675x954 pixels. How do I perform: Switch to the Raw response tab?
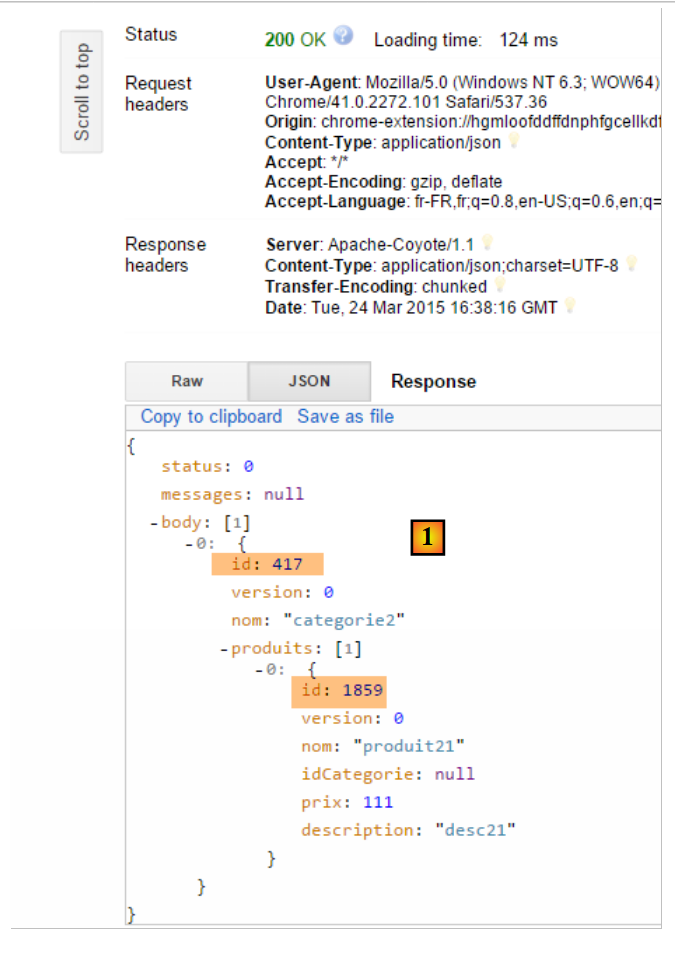(186, 381)
